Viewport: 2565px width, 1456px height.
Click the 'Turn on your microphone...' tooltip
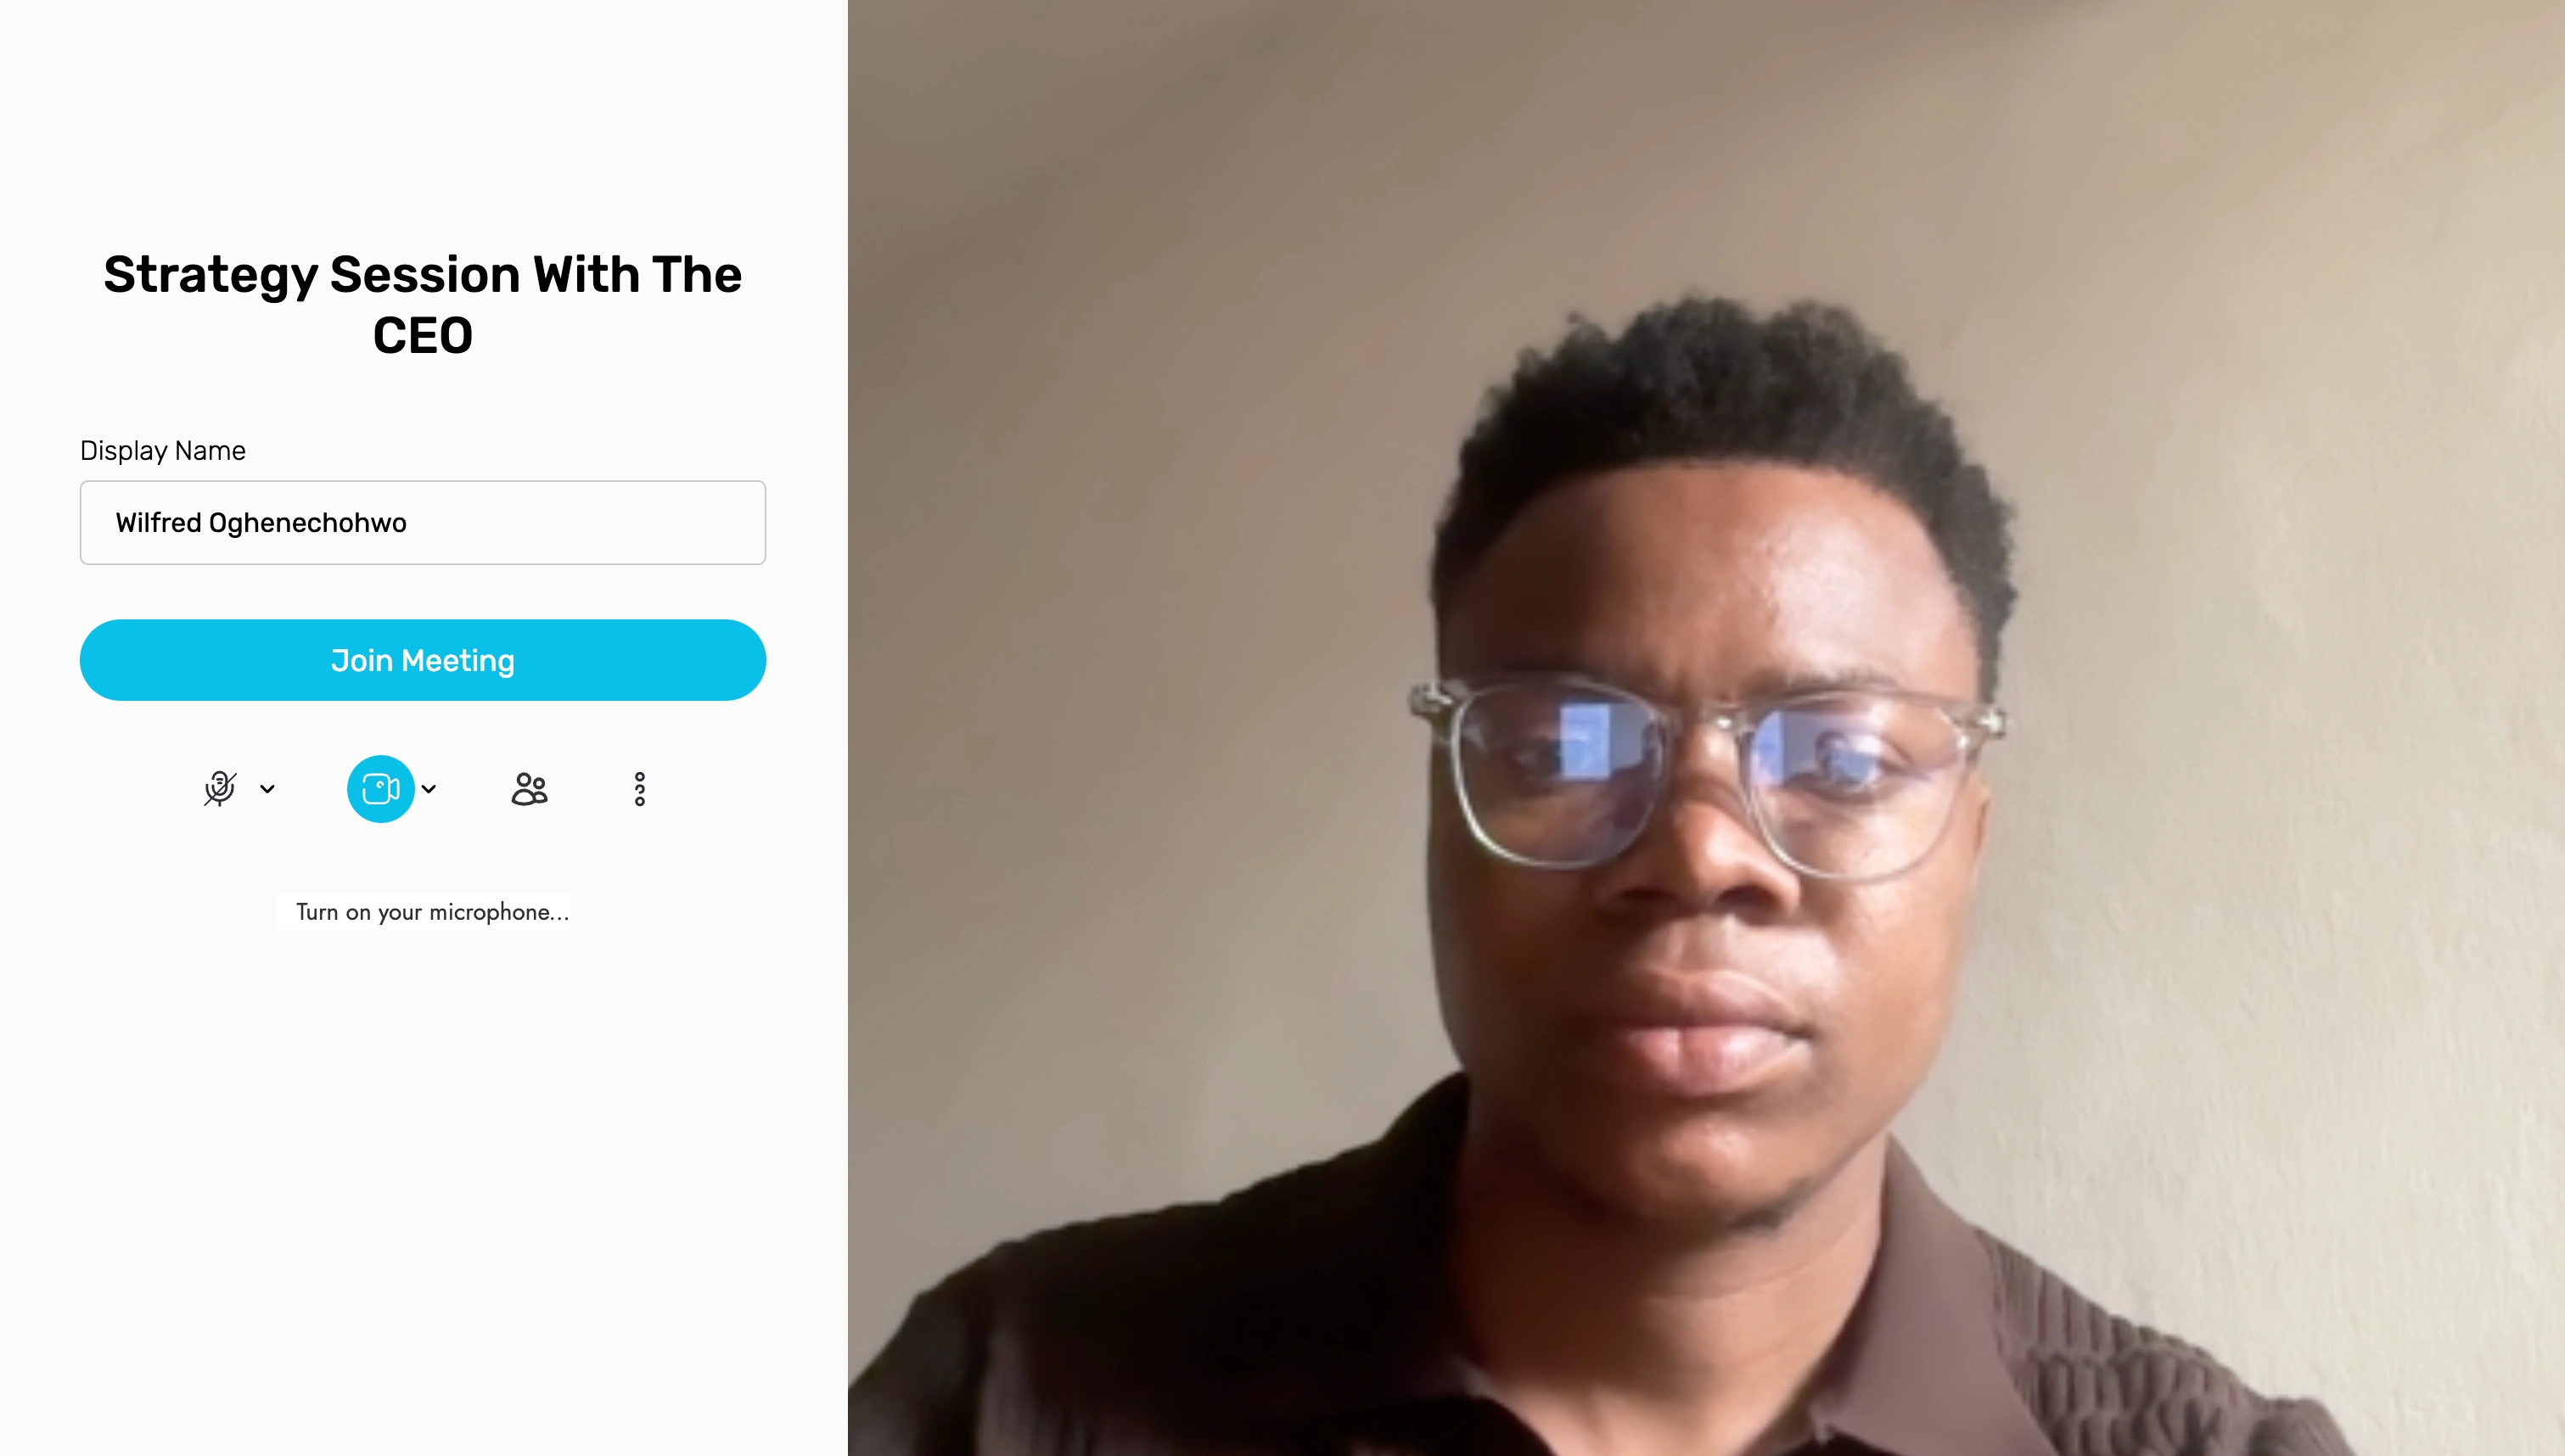click(432, 912)
